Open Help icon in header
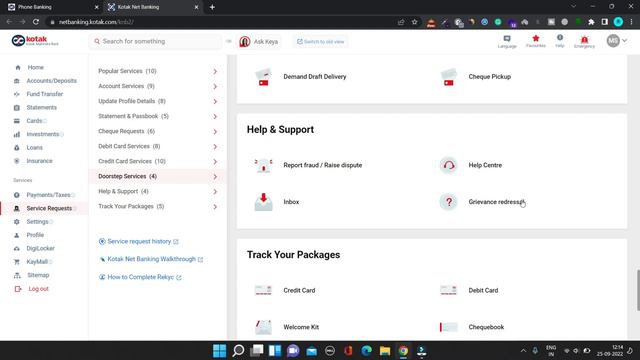The image size is (640, 360). click(560, 41)
